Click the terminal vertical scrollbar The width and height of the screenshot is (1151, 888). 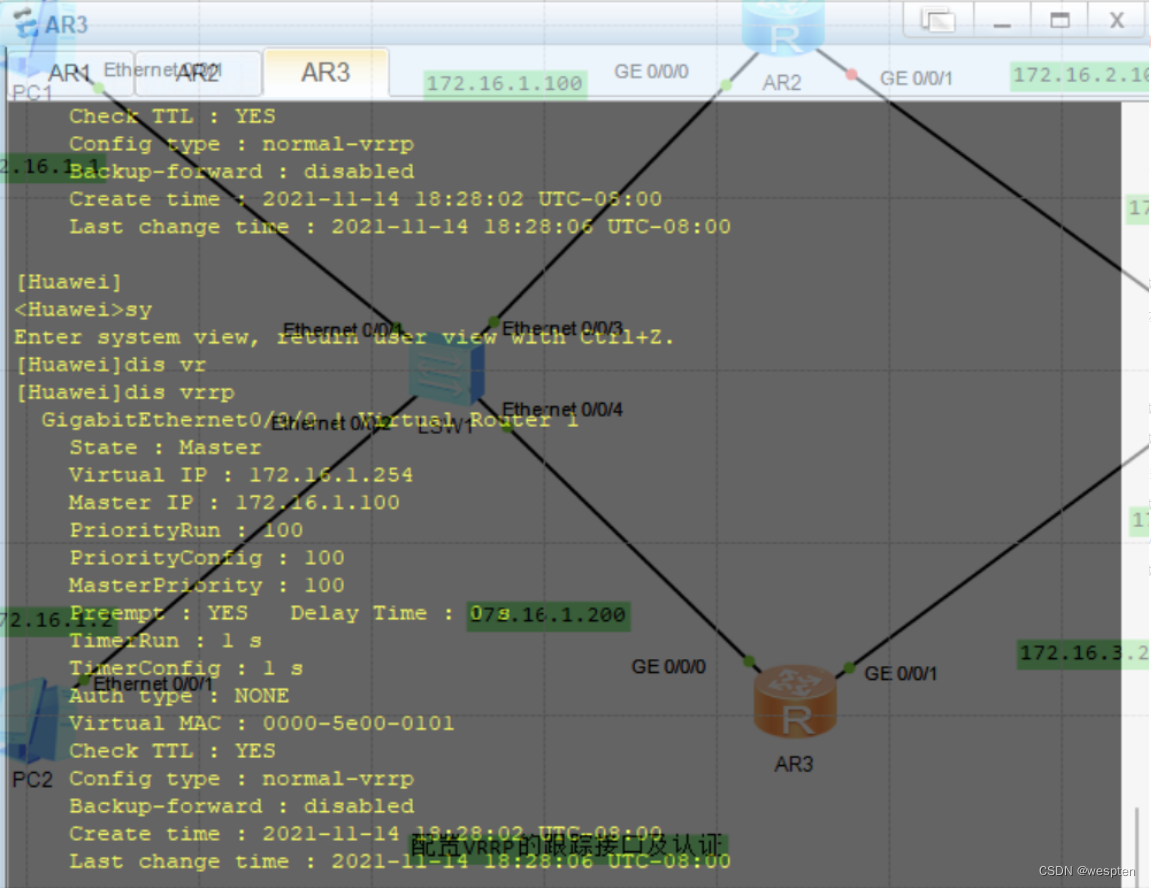1136,840
